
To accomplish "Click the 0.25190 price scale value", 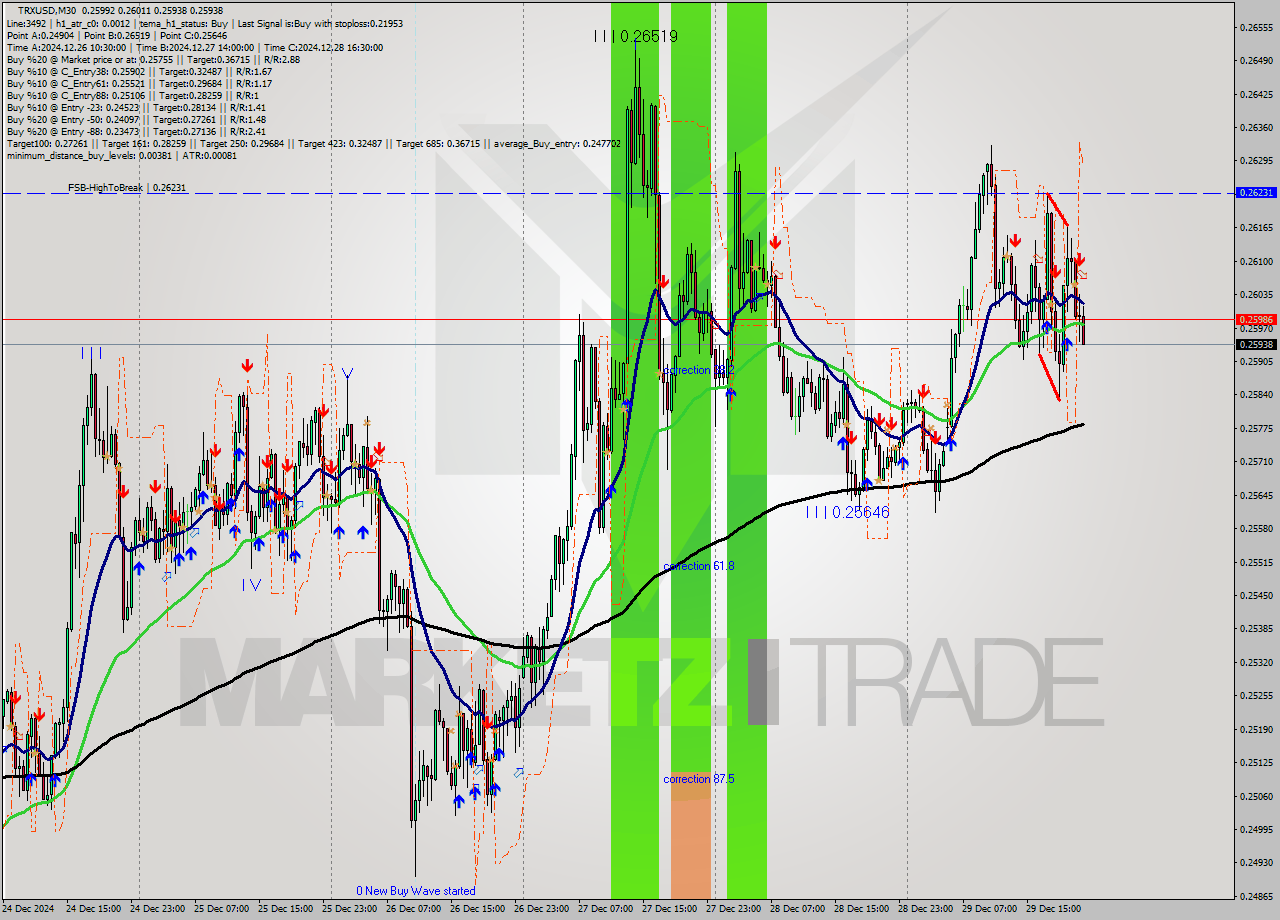I will tap(1256, 729).
